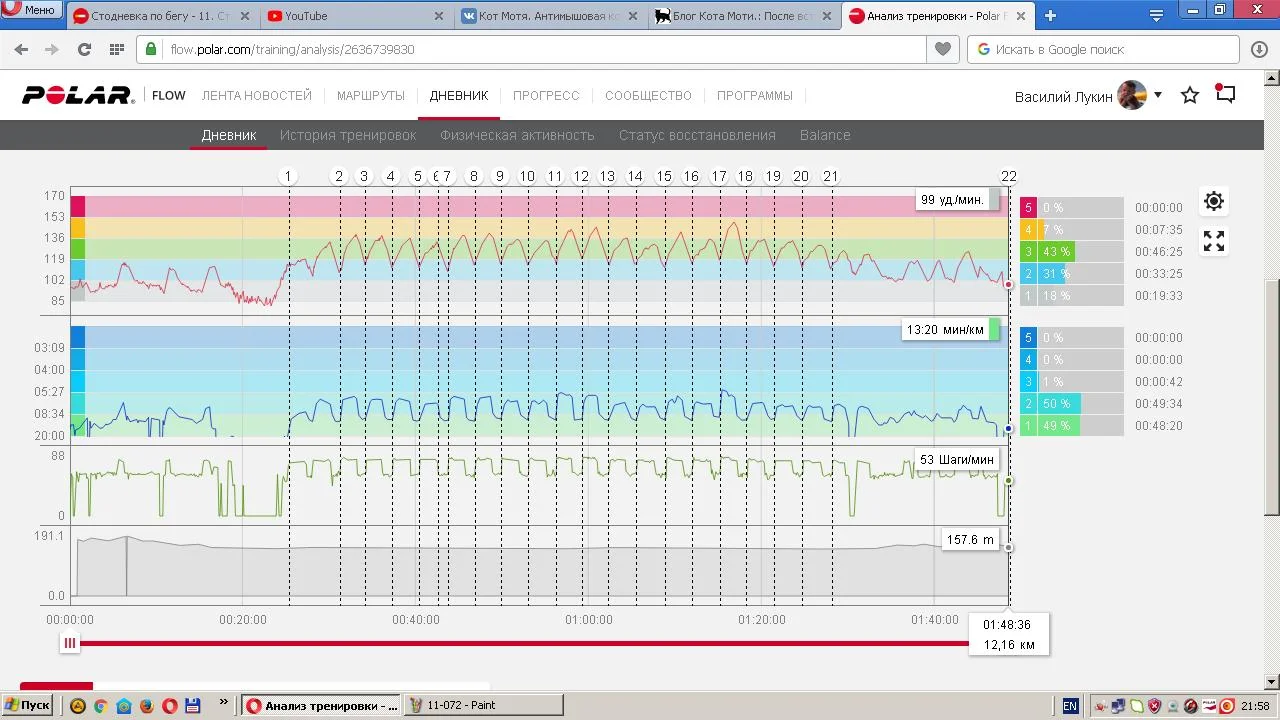Open browser downloads icon
This screenshot has width=1280, height=720.
click(x=1259, y=49)
